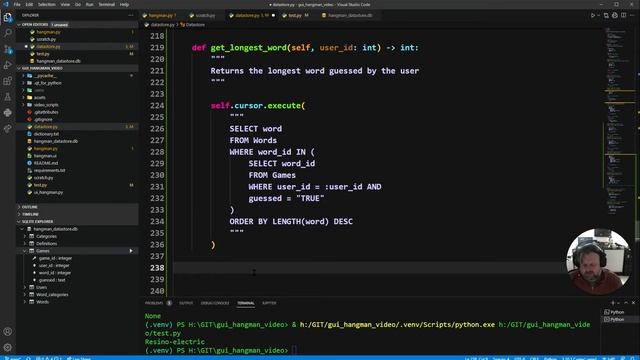
Task: Open the Terminal menu
Action: [107, 4]
